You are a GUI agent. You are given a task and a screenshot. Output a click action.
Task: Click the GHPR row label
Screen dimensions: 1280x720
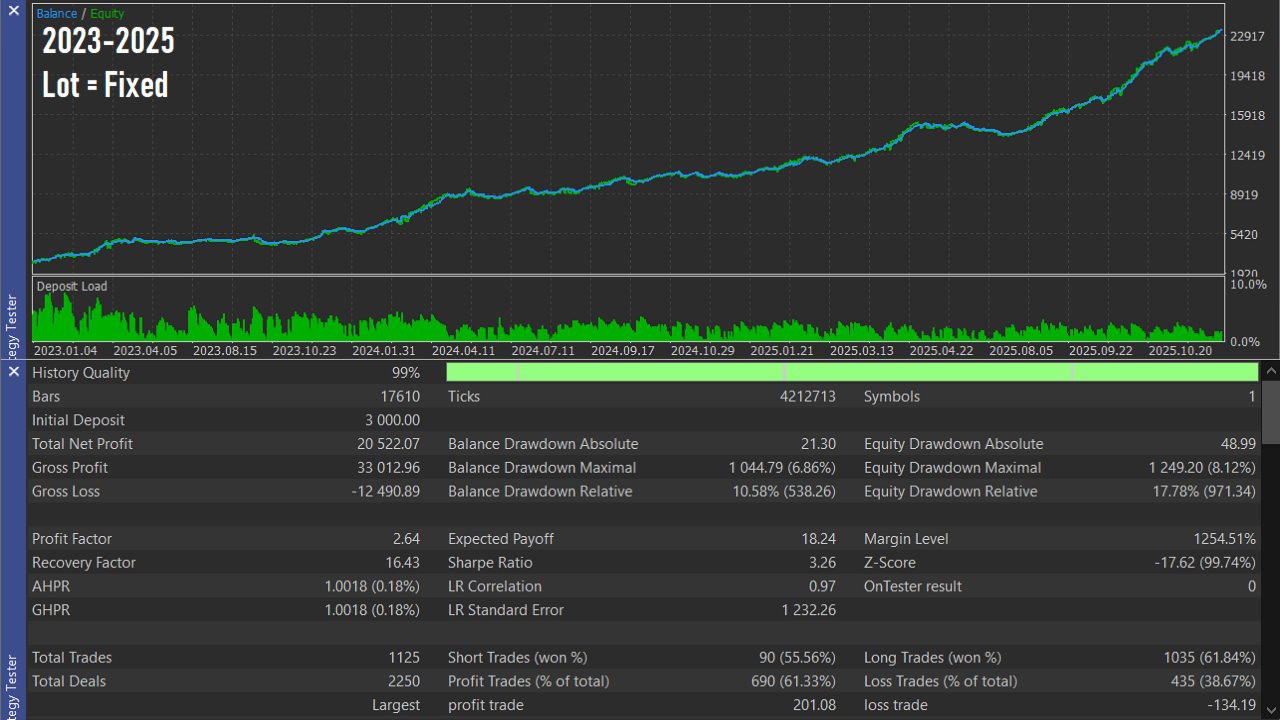coord(51,610)
